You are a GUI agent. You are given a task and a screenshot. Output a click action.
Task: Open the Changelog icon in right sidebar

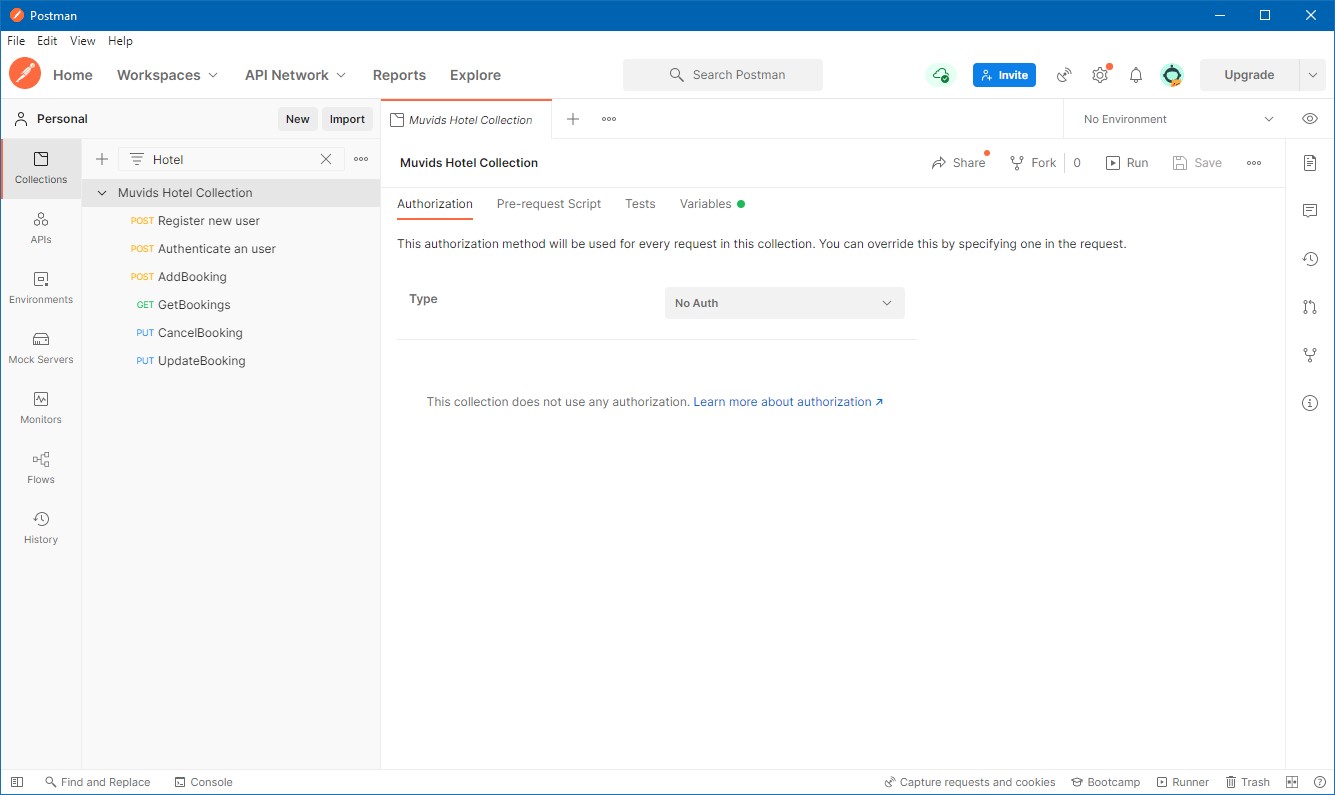(1310, 259)
